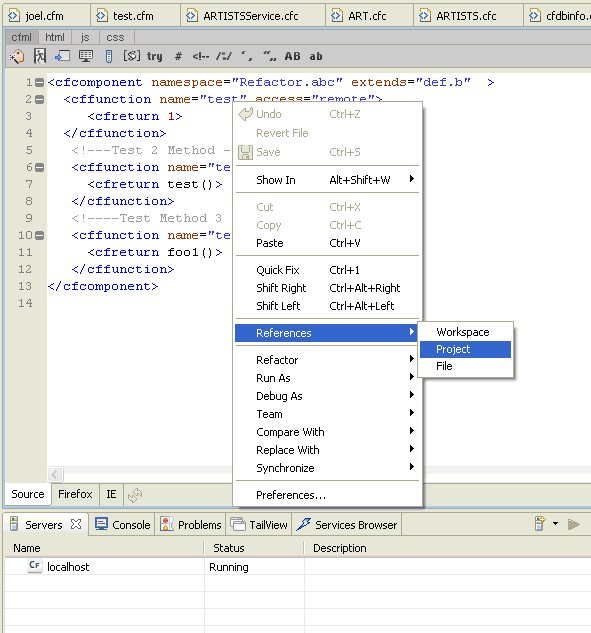This screenshot has height=633, width=591.
Task: Select the css toolbar tab
Action: [x=115, y=37]
